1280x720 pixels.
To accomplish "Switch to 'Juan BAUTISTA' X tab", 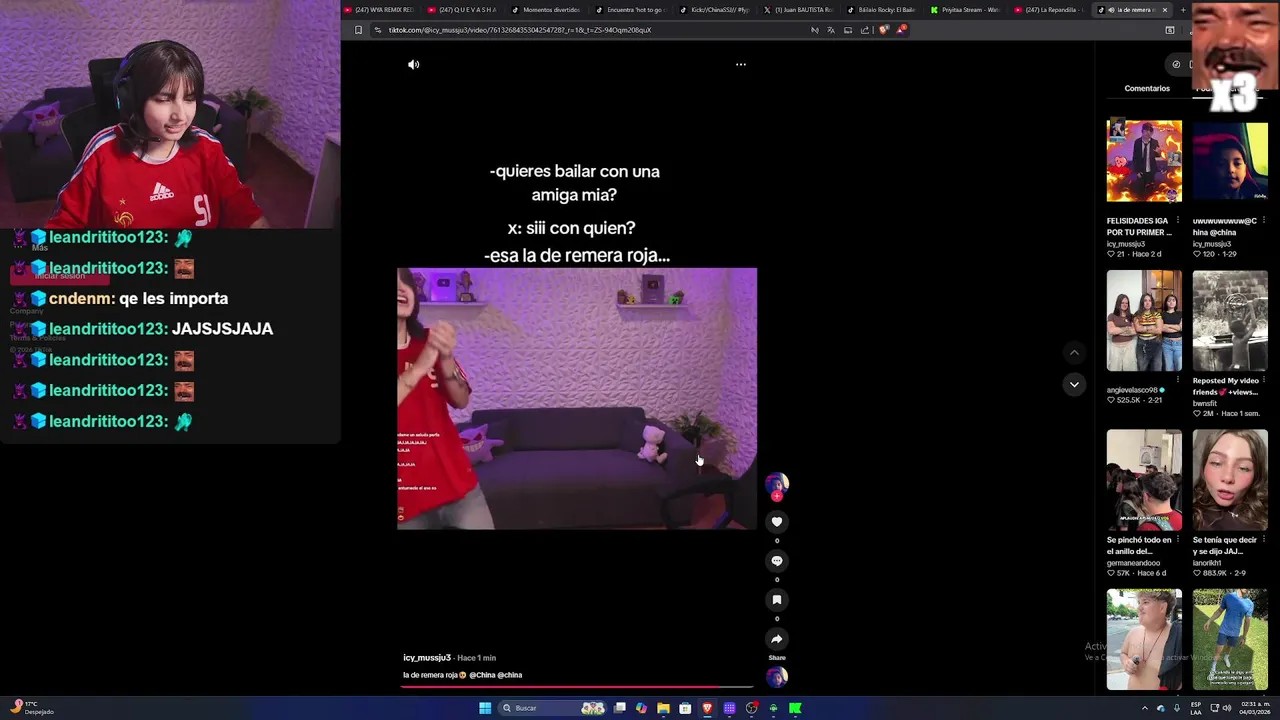I will coord(798,10).
